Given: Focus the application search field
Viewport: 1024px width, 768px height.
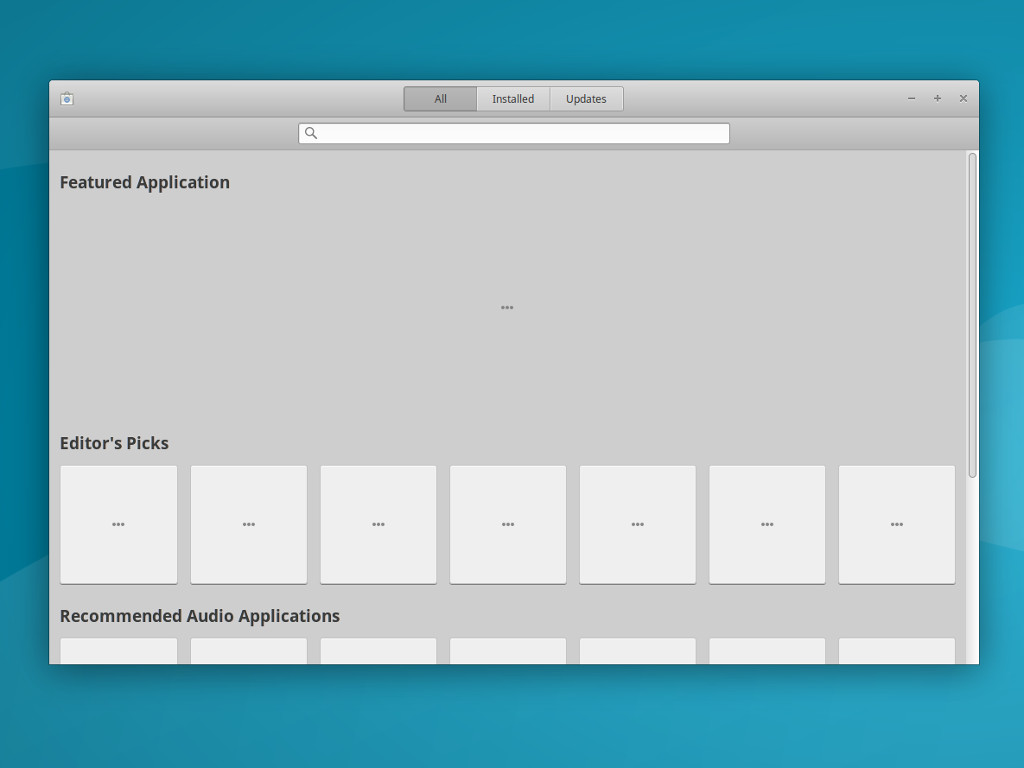Looking at the screenshot, I should tap(514, 133).
